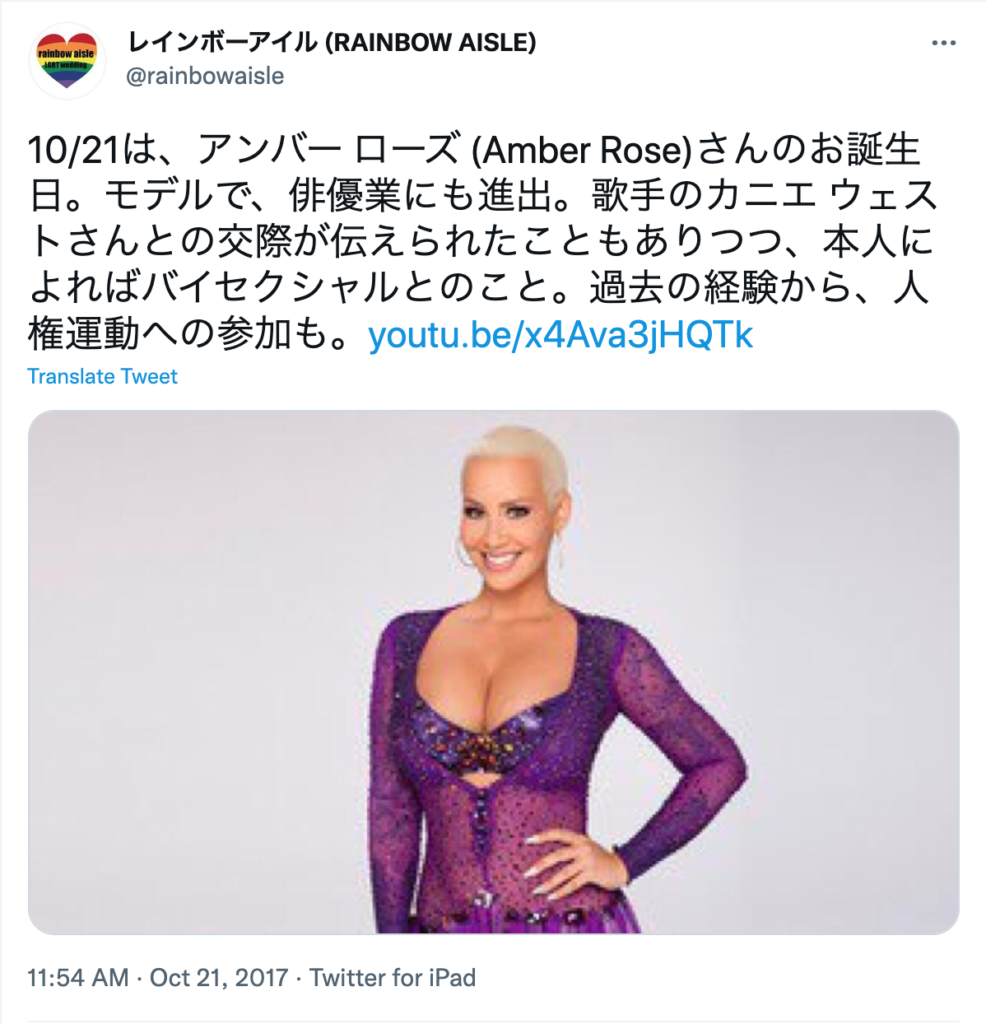
Task: Click the "(Amber Rose)" text in tweet
Action: click(x=580, y=151)
